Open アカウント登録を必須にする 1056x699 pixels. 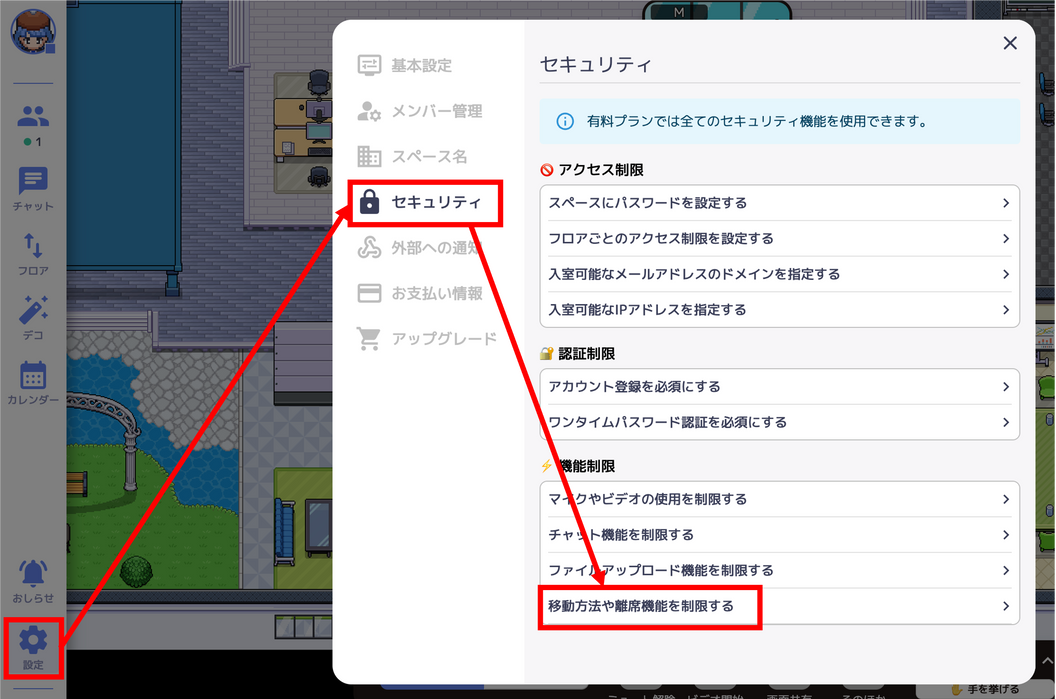click(x=779, y=387)
